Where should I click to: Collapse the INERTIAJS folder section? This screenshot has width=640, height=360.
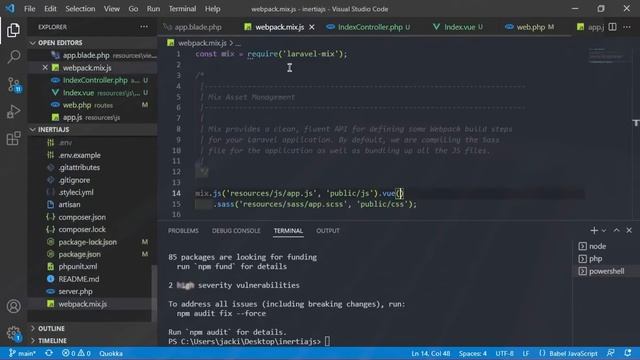click(92, 129)
